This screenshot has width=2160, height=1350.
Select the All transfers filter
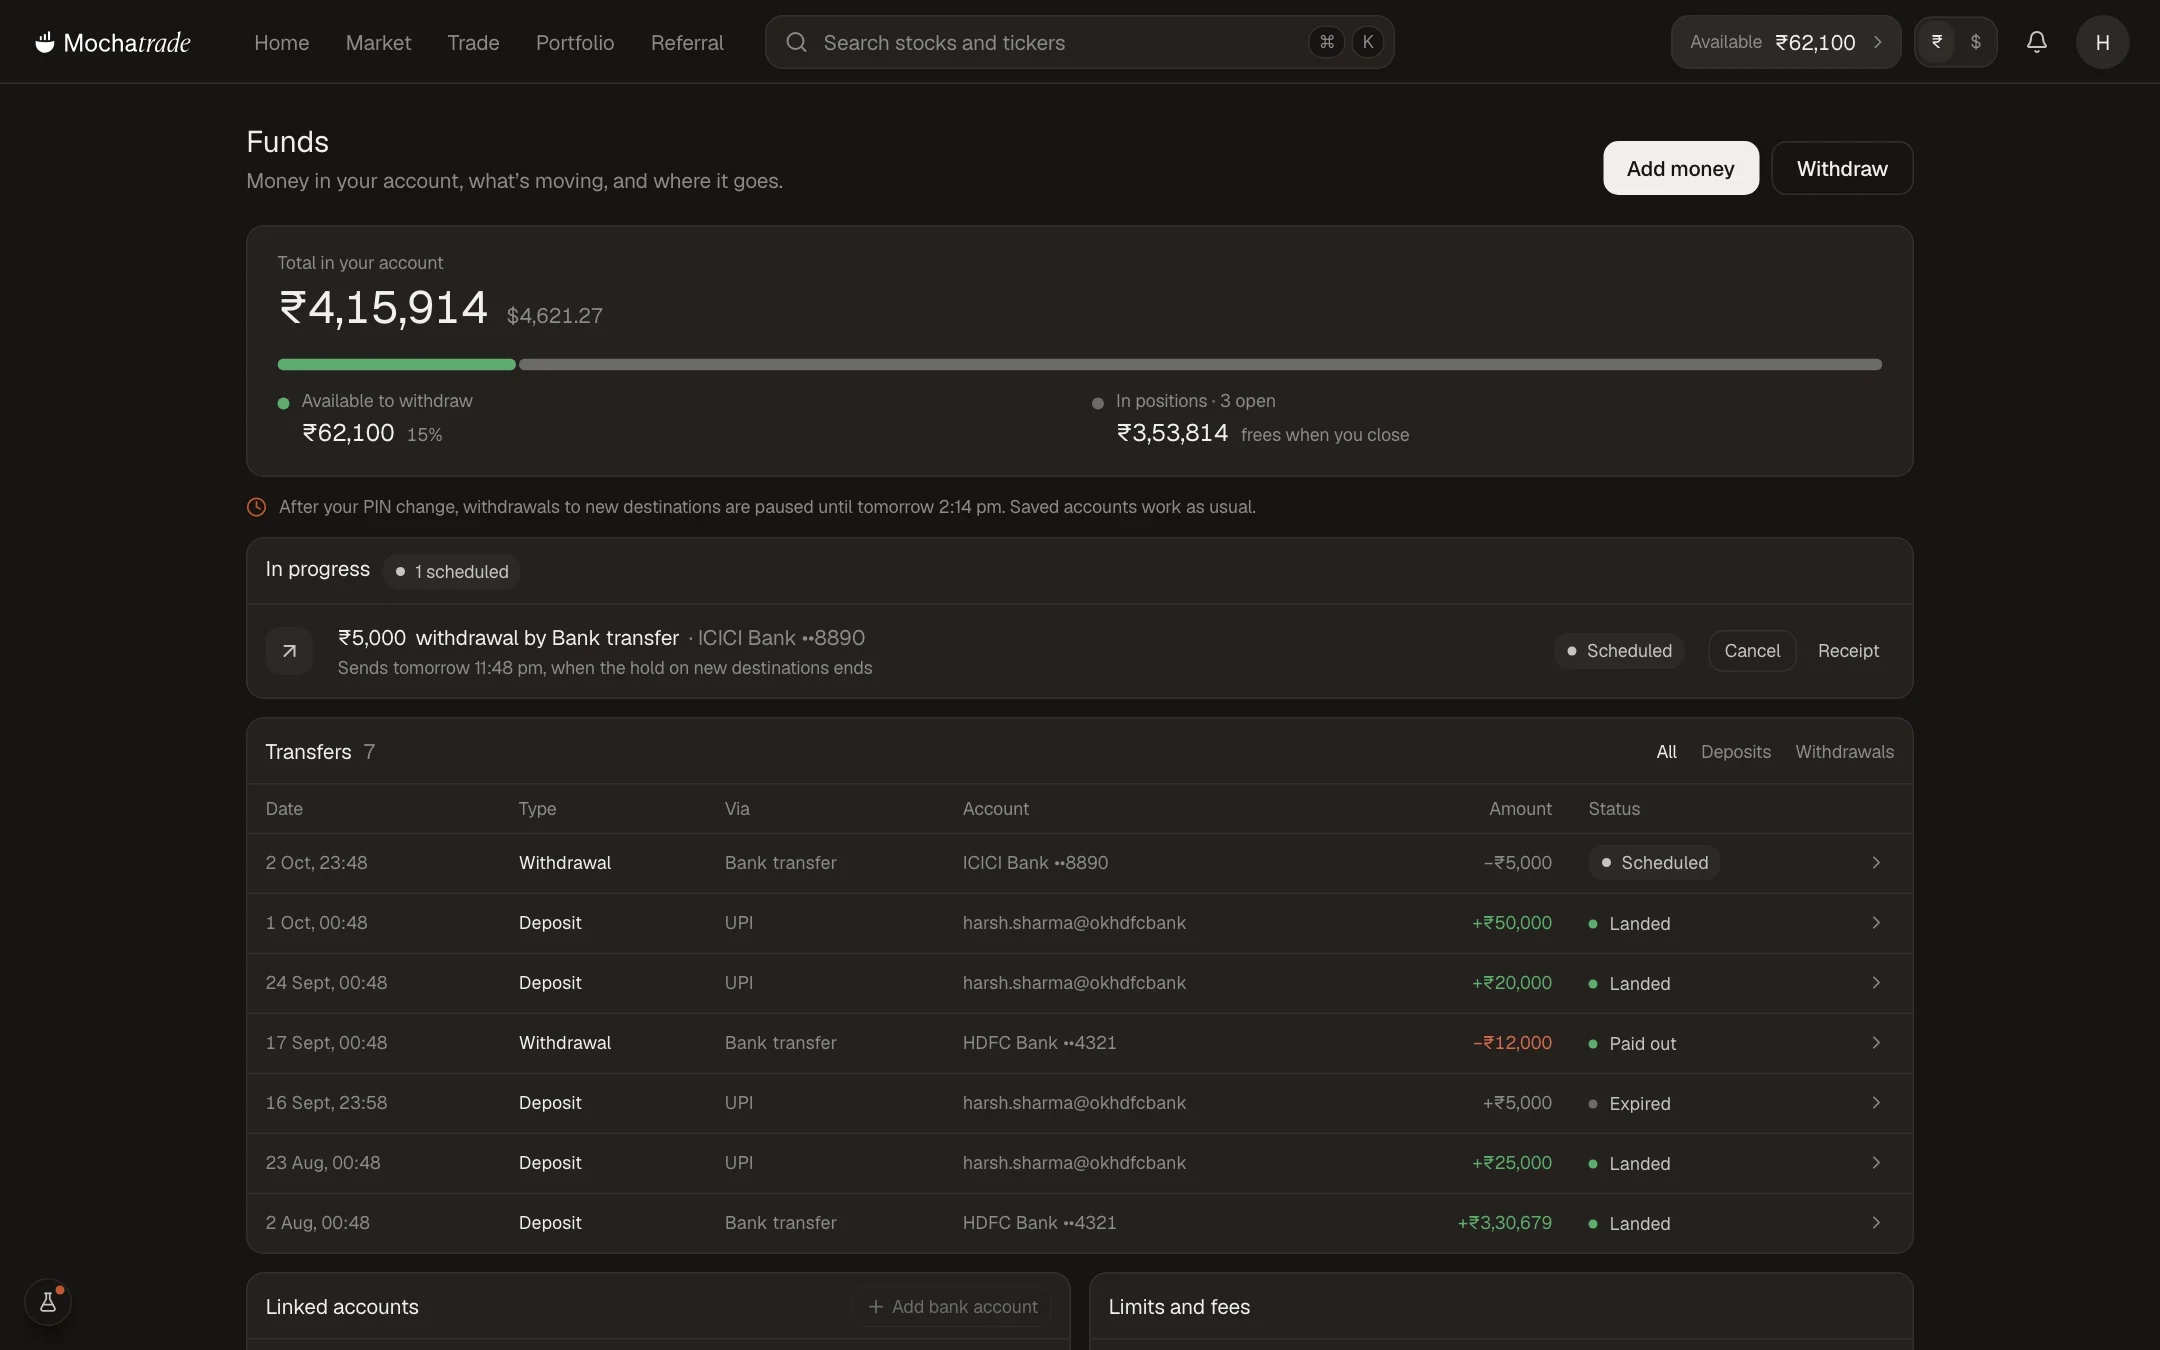tap(1666, 752)
